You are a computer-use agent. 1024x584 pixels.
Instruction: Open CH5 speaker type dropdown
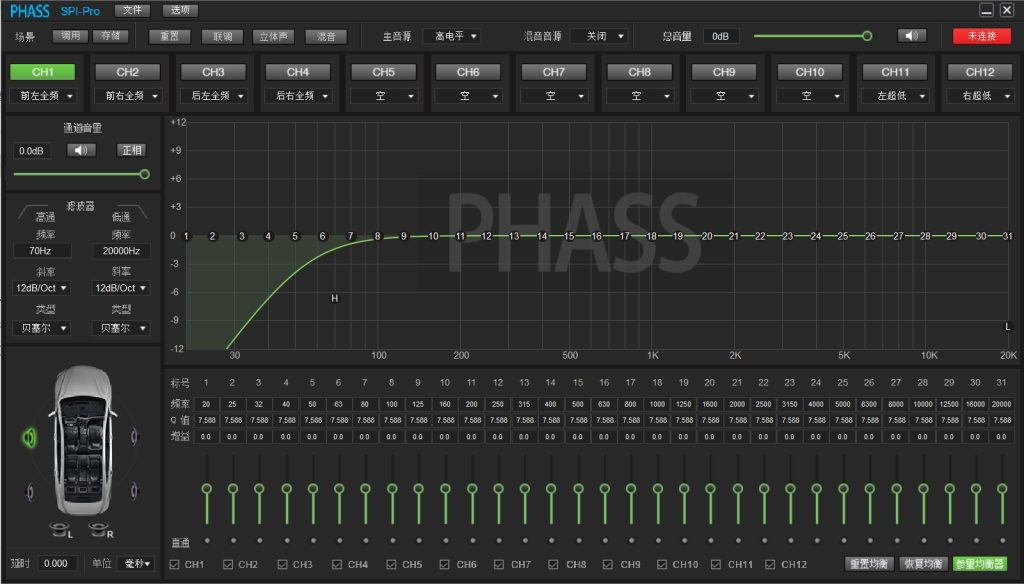tap(383, 96)
